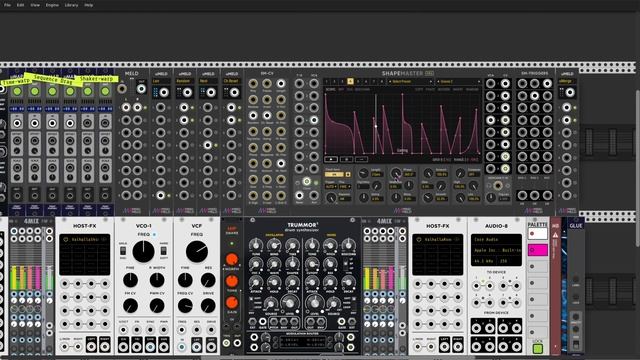
Task: Click the ShapeMaster waveform scope display
Action: [402, 124]
